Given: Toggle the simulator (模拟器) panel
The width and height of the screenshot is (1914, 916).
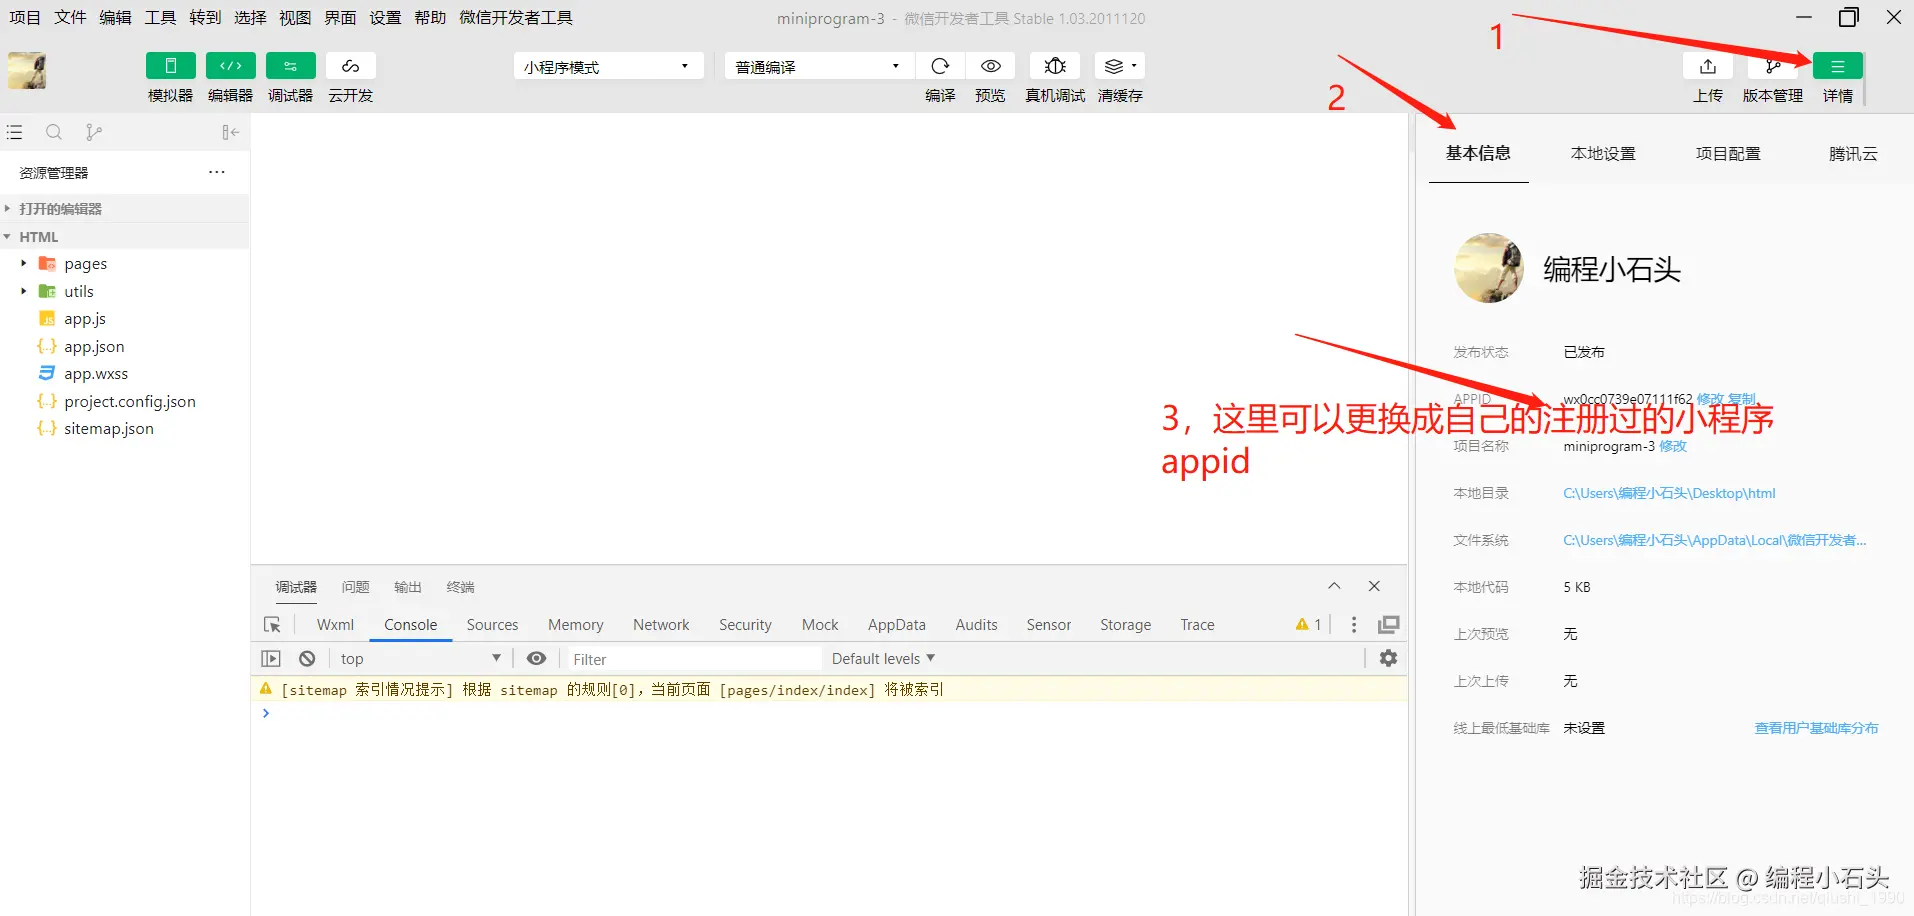Looking at the screenshot, I should [x=171, y=66].
